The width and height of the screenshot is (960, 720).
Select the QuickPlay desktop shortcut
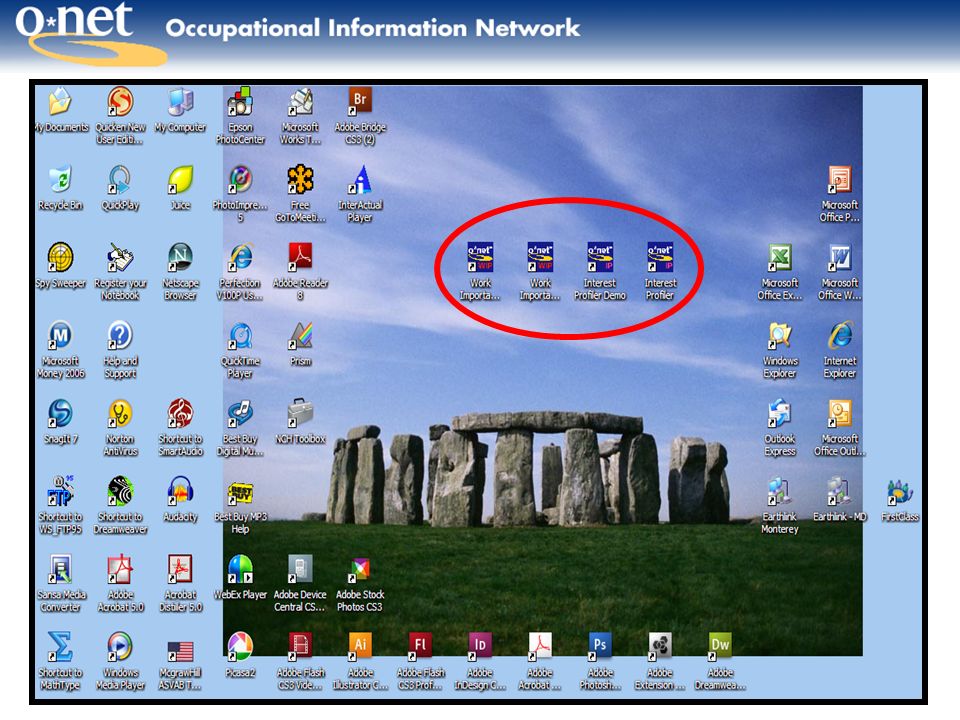(x=120, y=179)
